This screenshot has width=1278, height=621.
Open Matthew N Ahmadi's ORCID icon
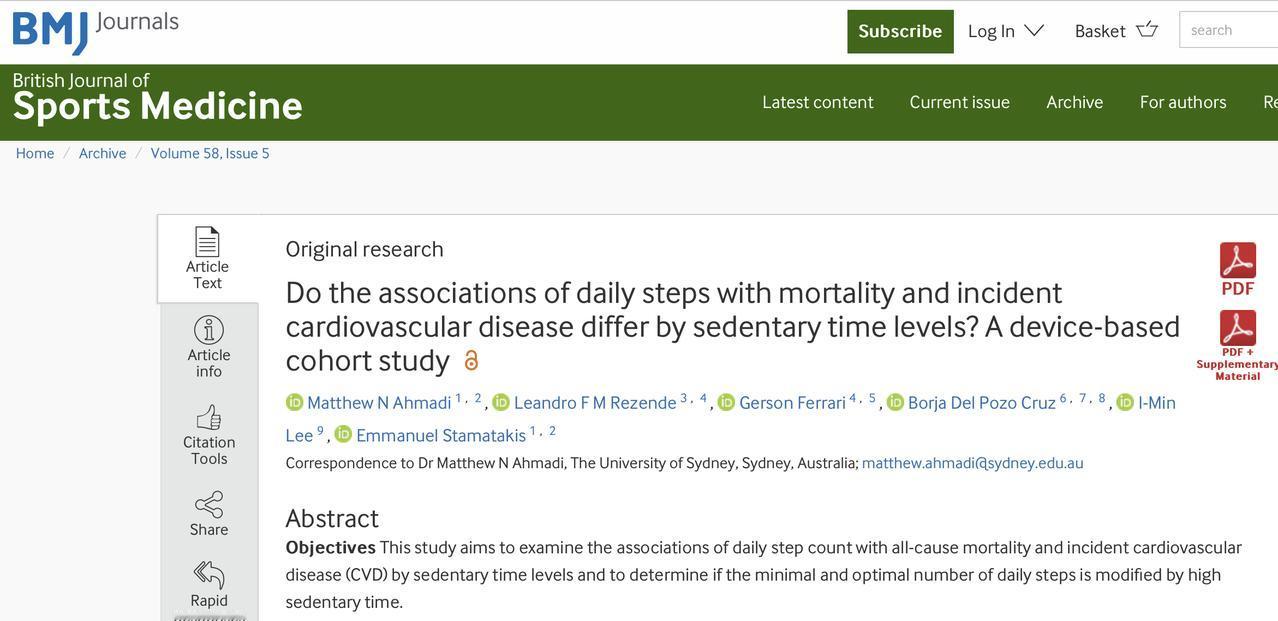click(294, 402)
